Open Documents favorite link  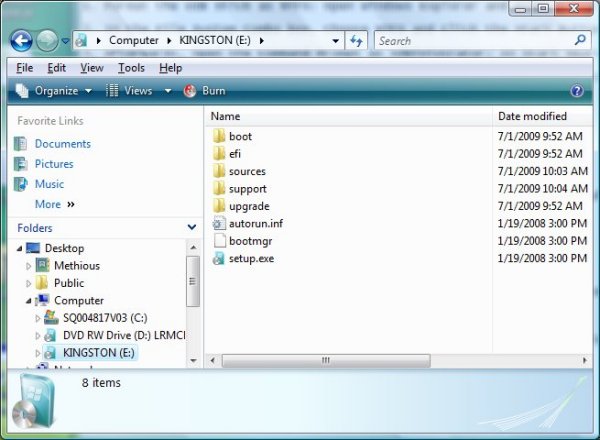click(63, 144)
